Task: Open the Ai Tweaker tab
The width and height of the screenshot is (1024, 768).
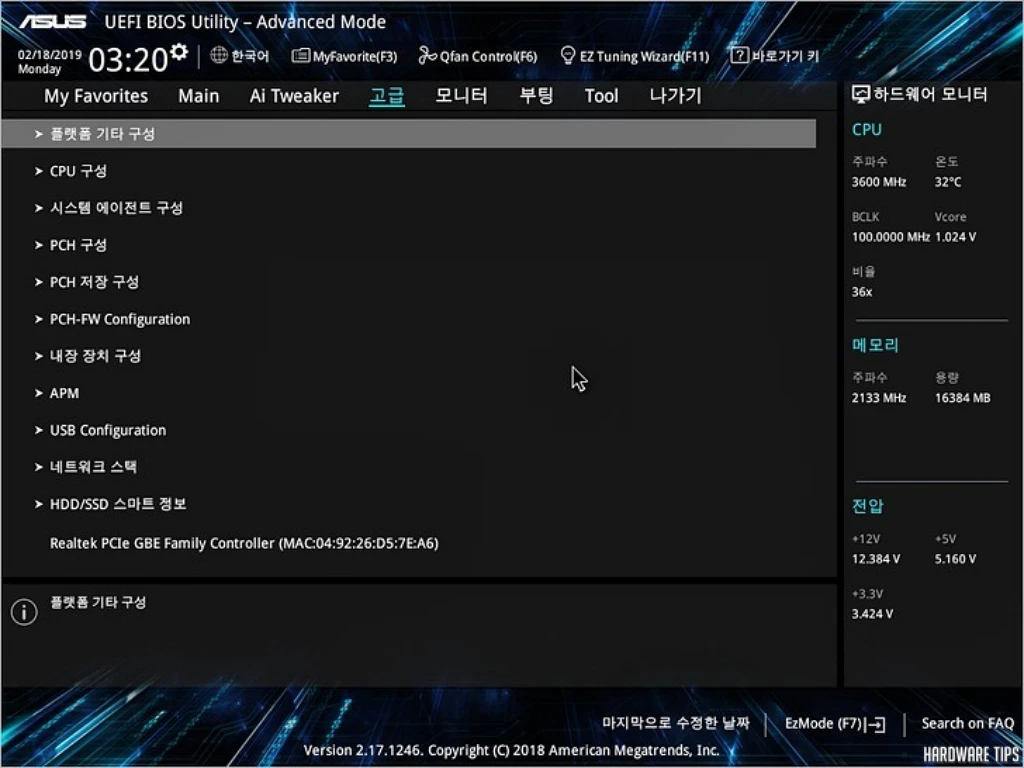Action: click(x=294, y=96)
